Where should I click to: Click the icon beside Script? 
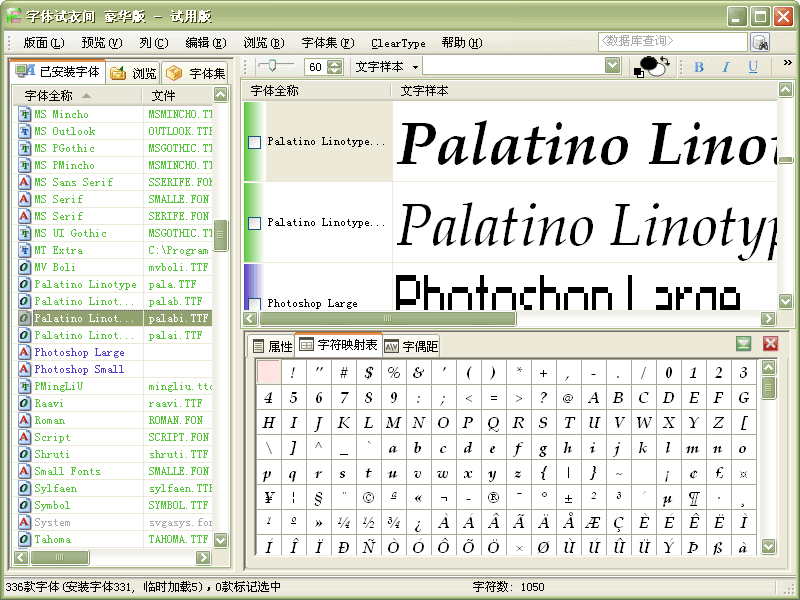click(24, 437)
